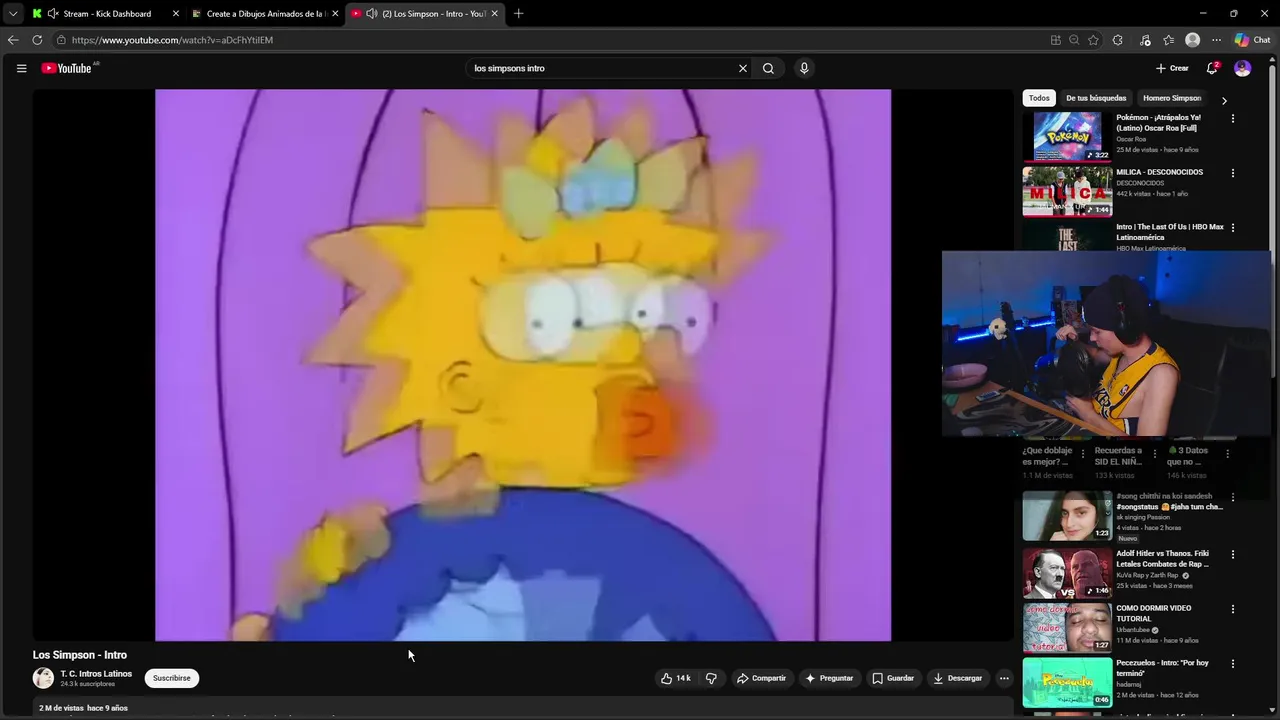Viewport: 1280px width, 720px height.
Task: Close the Create a Dibujos Animados tab
Action: tap(335, 14)
